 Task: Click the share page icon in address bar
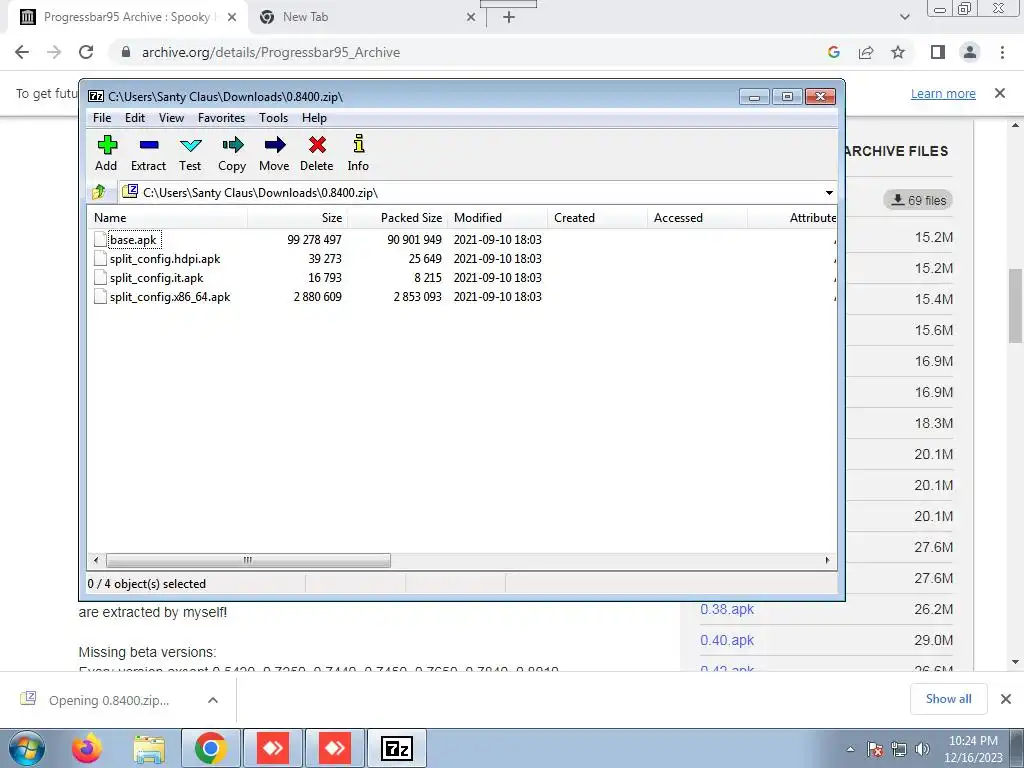pos(866,52)
